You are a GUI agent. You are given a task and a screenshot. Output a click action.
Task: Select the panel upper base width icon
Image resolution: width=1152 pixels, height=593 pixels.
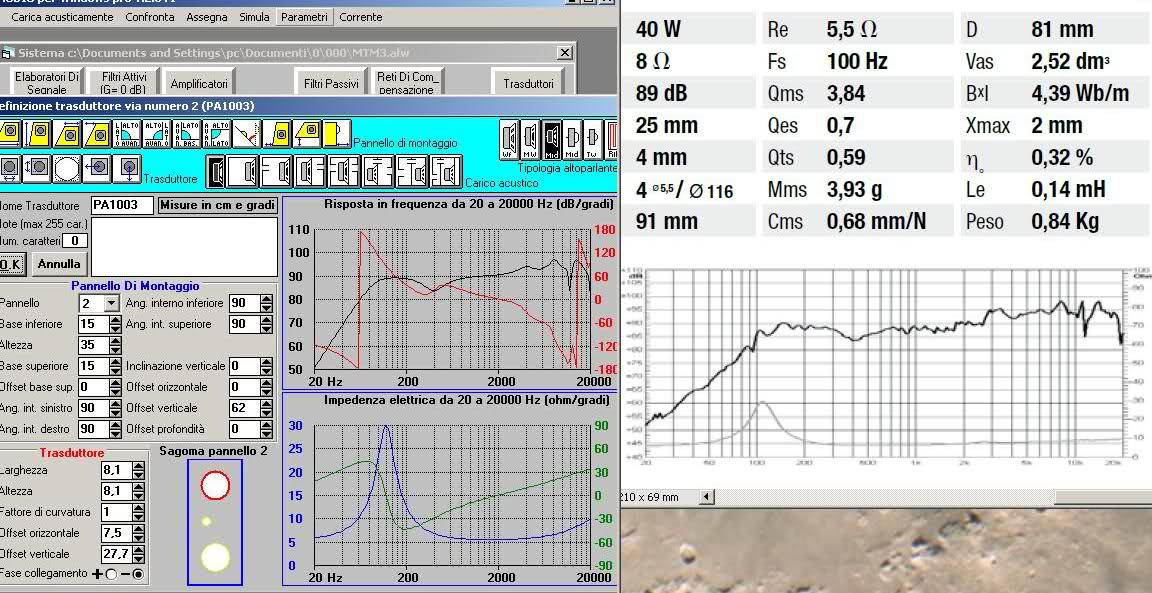click(x=68, y=134)
